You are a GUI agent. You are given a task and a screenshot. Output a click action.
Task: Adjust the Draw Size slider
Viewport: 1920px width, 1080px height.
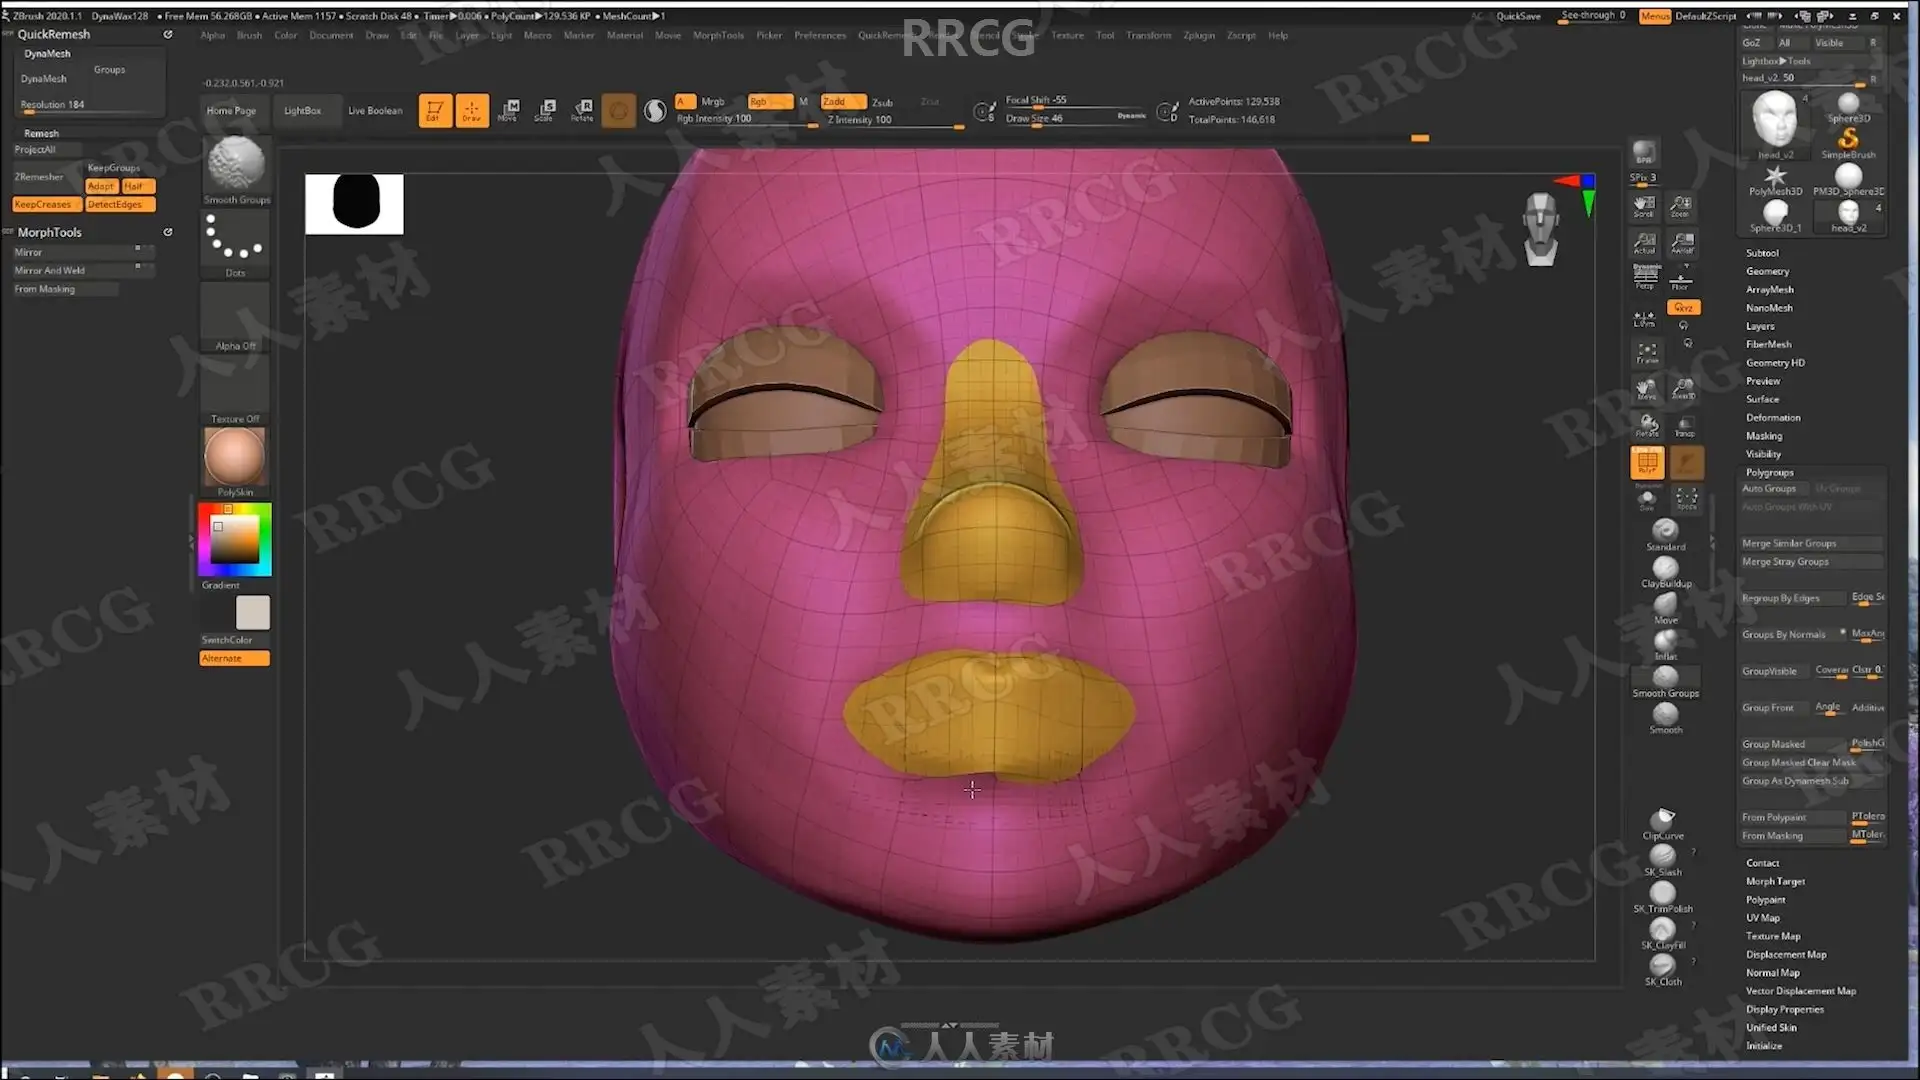[x=1076, y=119]
